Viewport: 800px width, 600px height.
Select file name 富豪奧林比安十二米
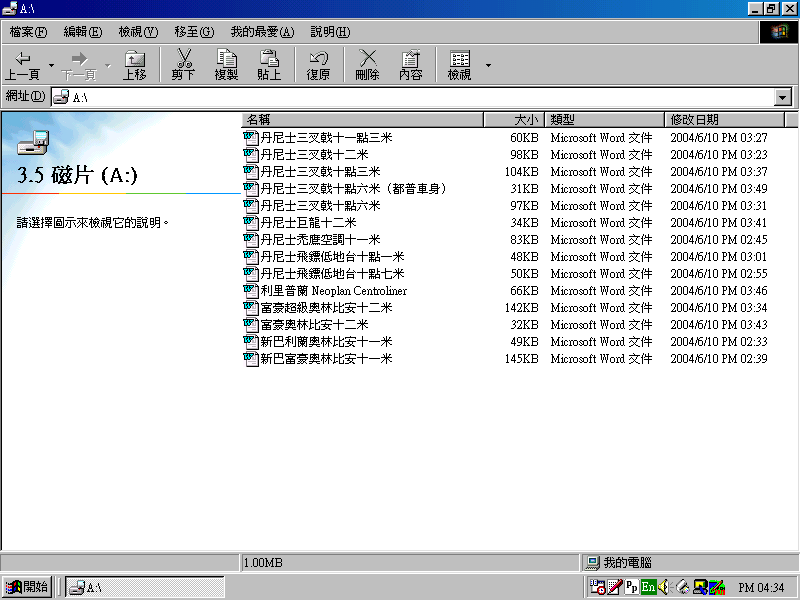tap(314, 325)
